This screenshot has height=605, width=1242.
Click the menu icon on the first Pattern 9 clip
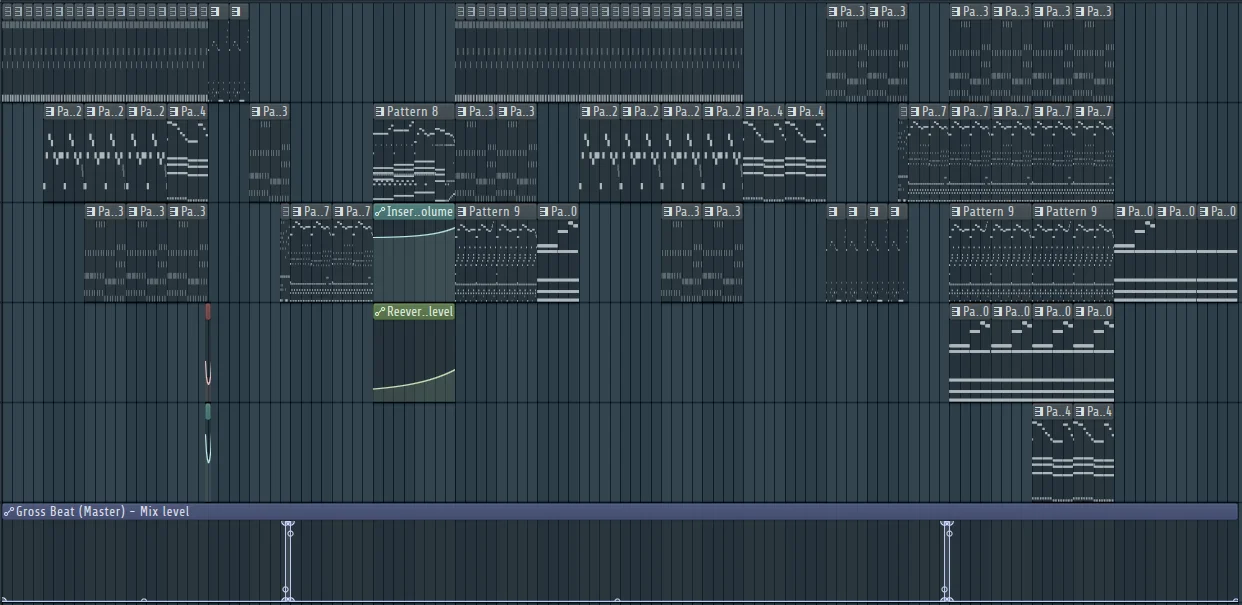click(460, 211)
